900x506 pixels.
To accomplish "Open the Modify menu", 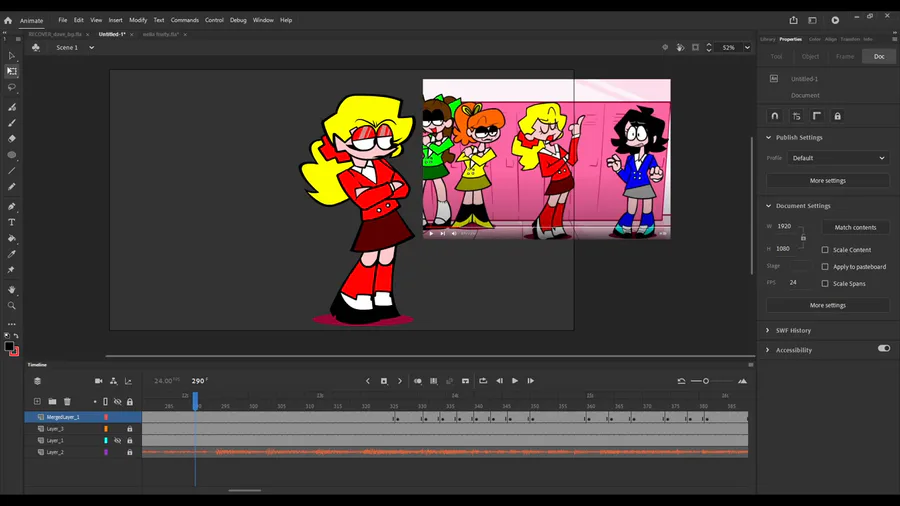I will pyautogui.click(x=138, y=20).
